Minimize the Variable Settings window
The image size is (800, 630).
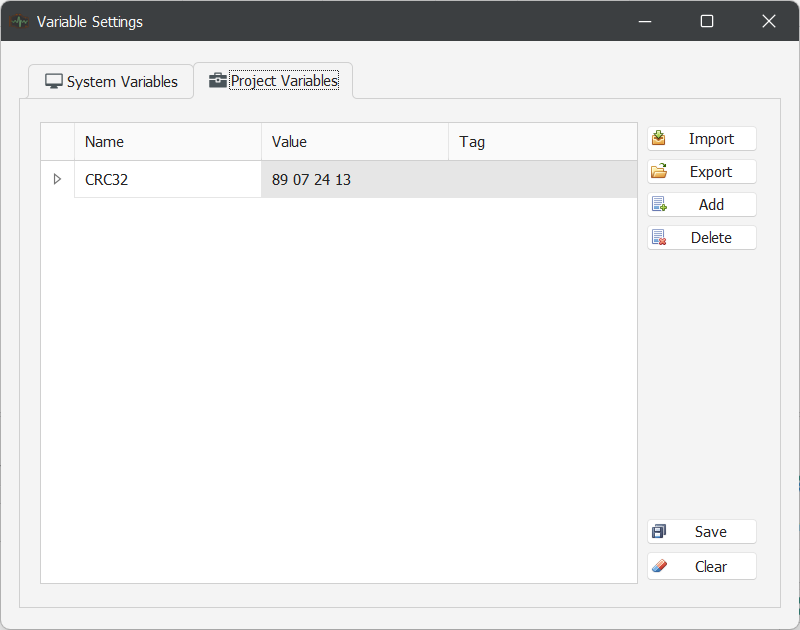(645, 21)
